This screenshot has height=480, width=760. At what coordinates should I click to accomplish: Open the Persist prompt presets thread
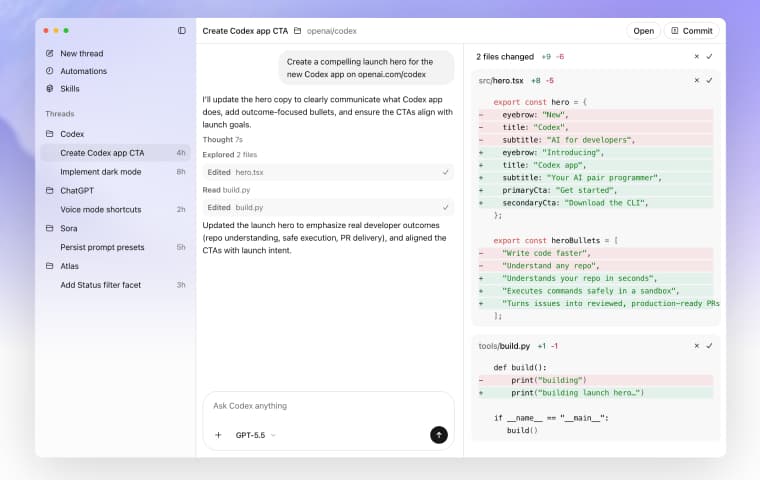point(116,247)
